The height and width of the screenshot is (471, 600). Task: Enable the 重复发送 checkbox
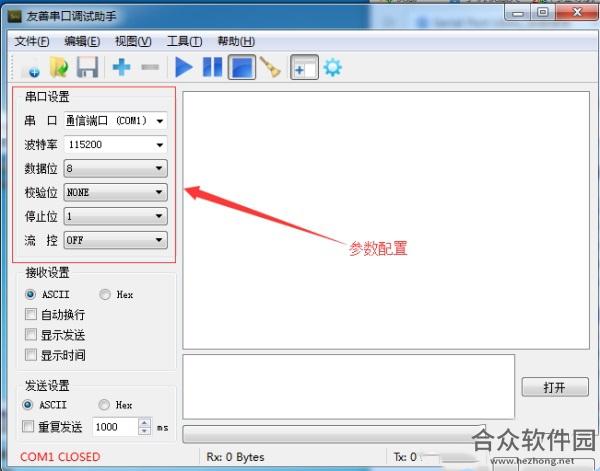tap(28, 426)
